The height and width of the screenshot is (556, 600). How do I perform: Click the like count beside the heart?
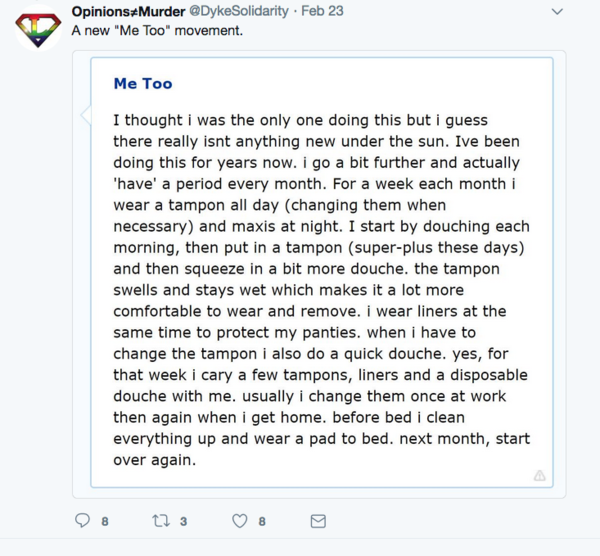click(x=261, y=521)
